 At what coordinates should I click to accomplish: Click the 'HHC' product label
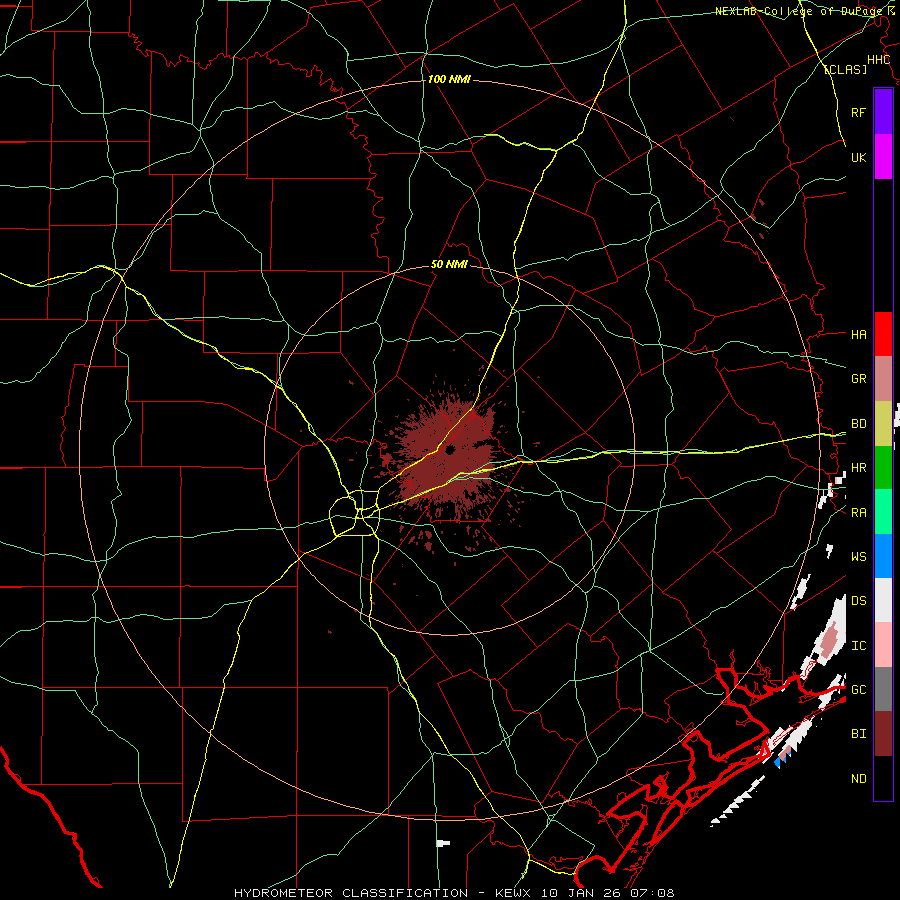878,60
